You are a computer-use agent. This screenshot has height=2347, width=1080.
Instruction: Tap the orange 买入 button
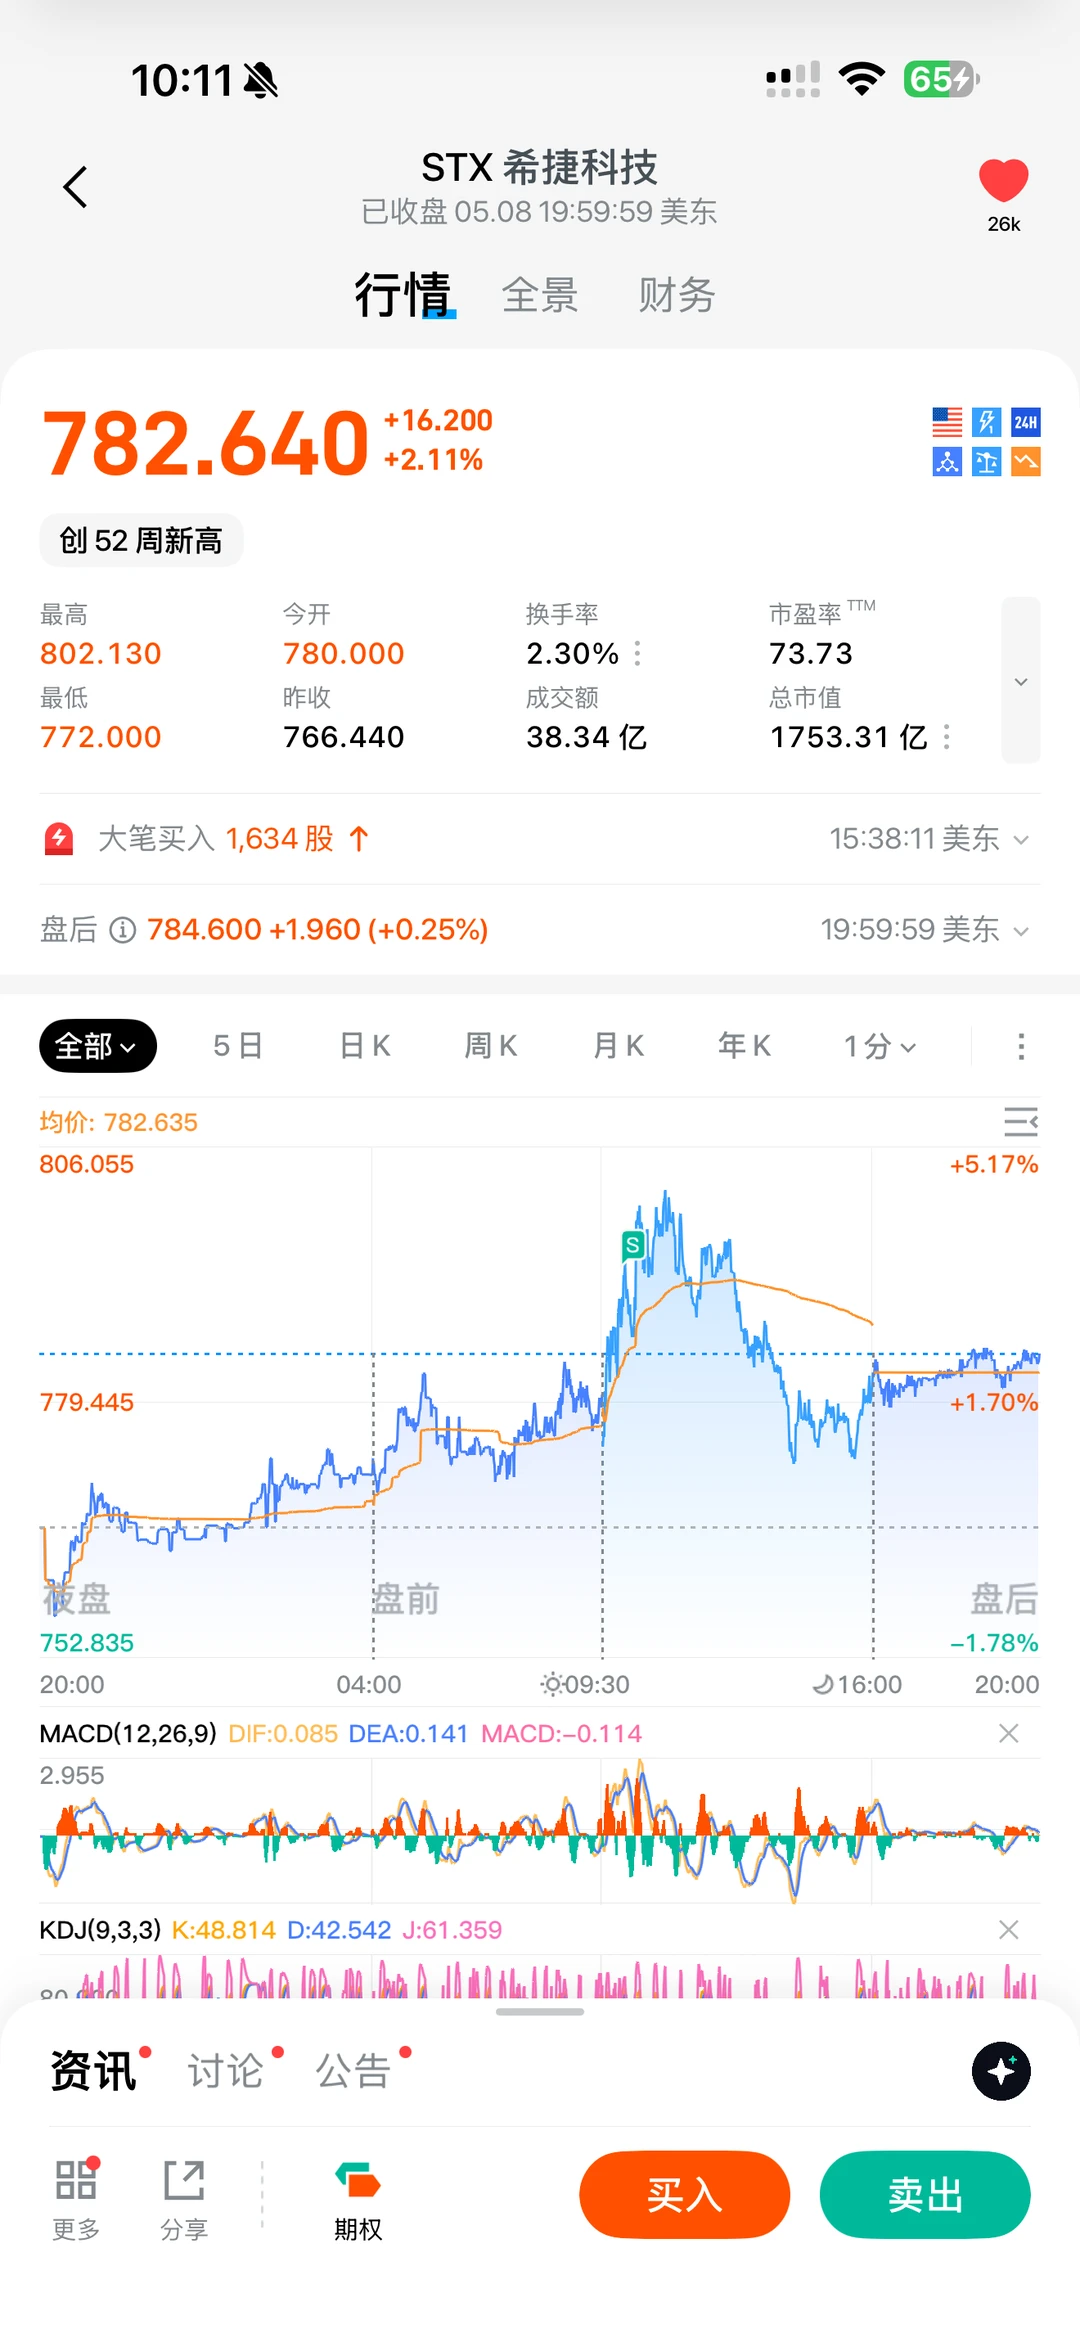pos(685,2195)
